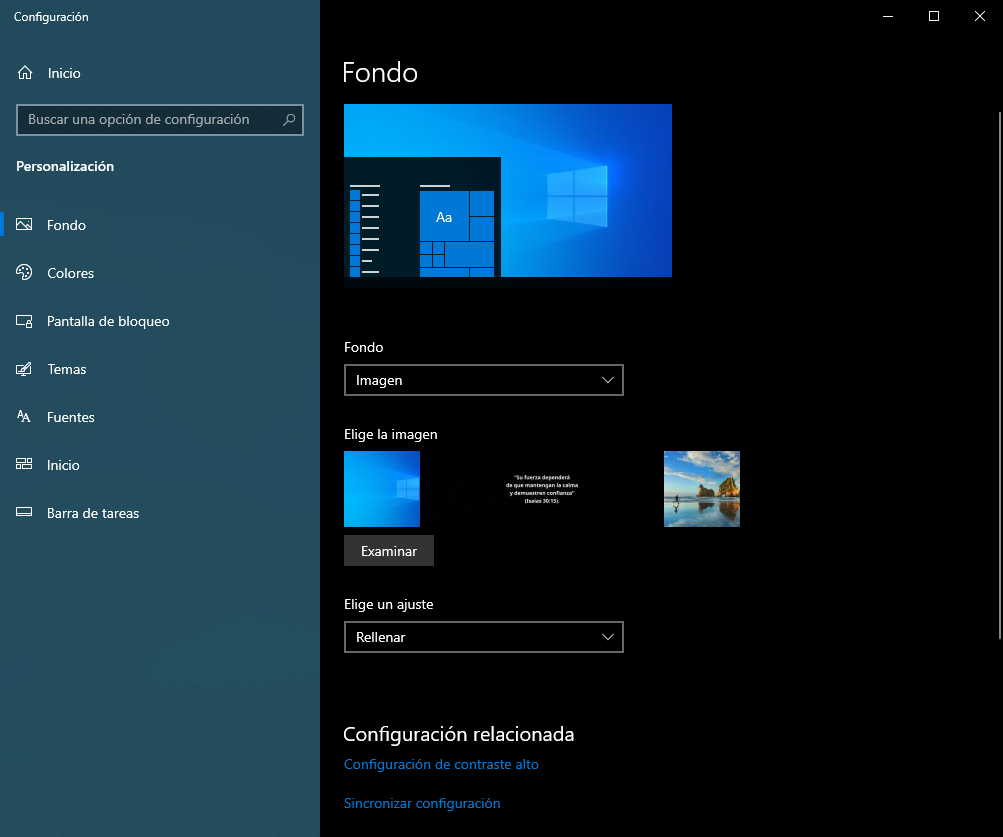Click the Fuentes font icon
This screenshot has height=837, width=1003.
click(25, 417)
